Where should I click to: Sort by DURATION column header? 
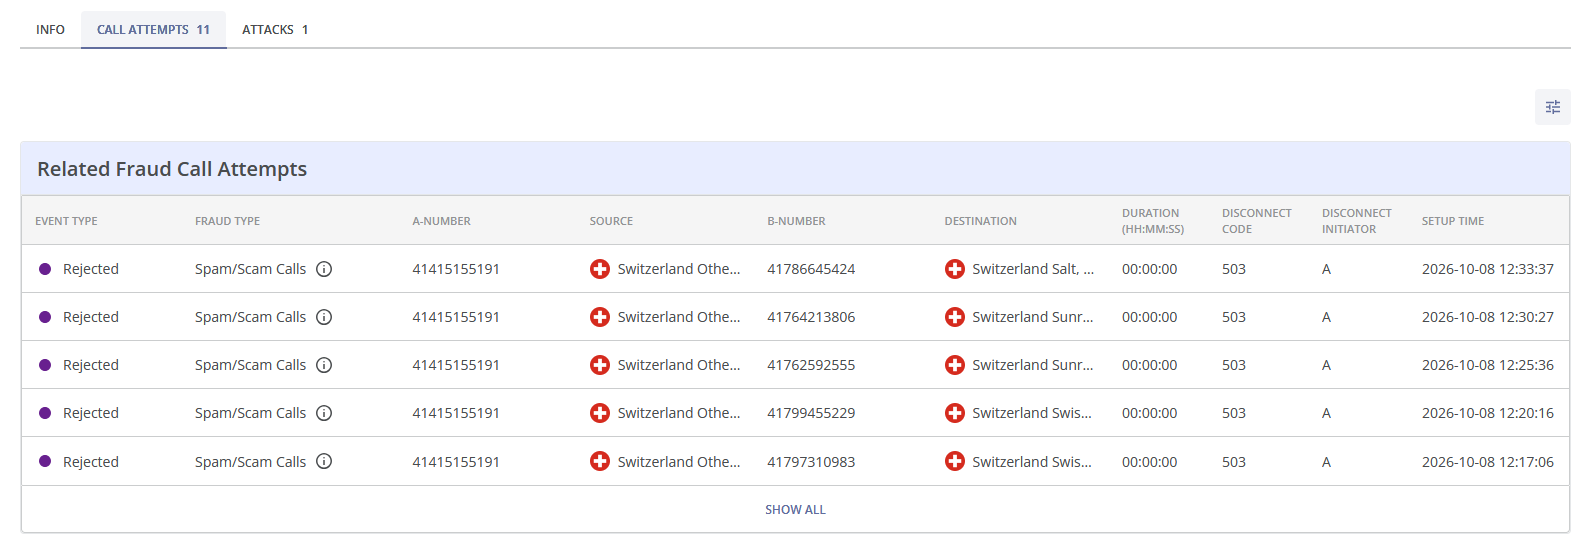[1153, 221]
